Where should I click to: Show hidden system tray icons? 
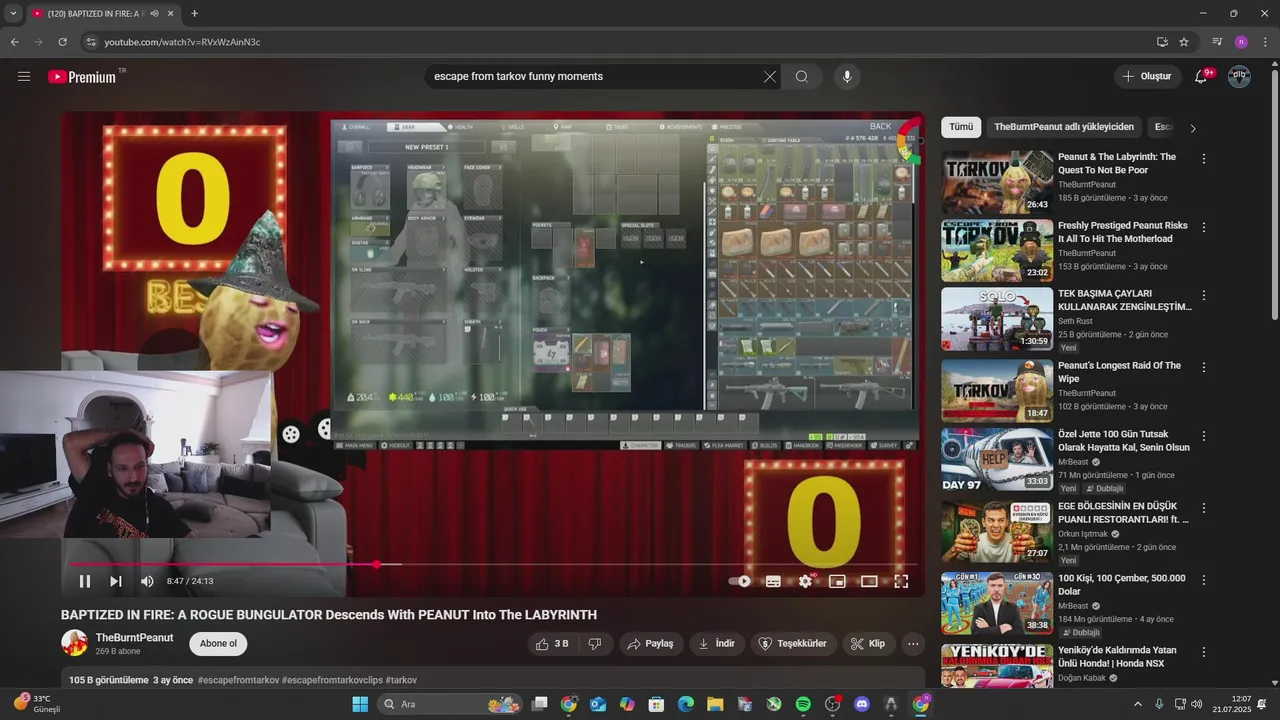[x=1137, y=704]
